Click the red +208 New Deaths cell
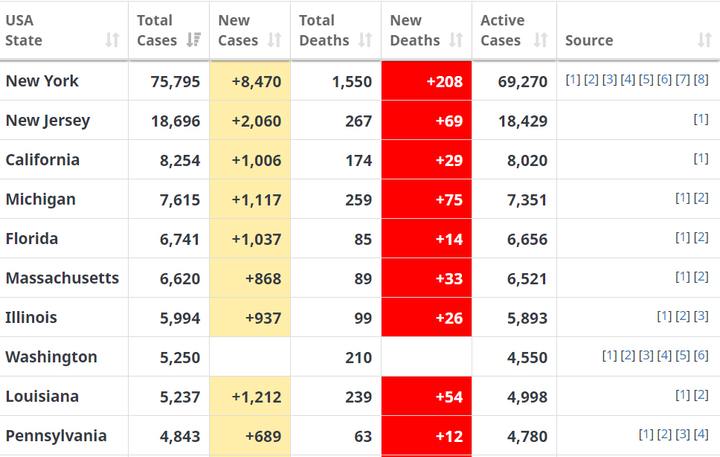The height and width of the screenshot is (457, 720). 427,81
